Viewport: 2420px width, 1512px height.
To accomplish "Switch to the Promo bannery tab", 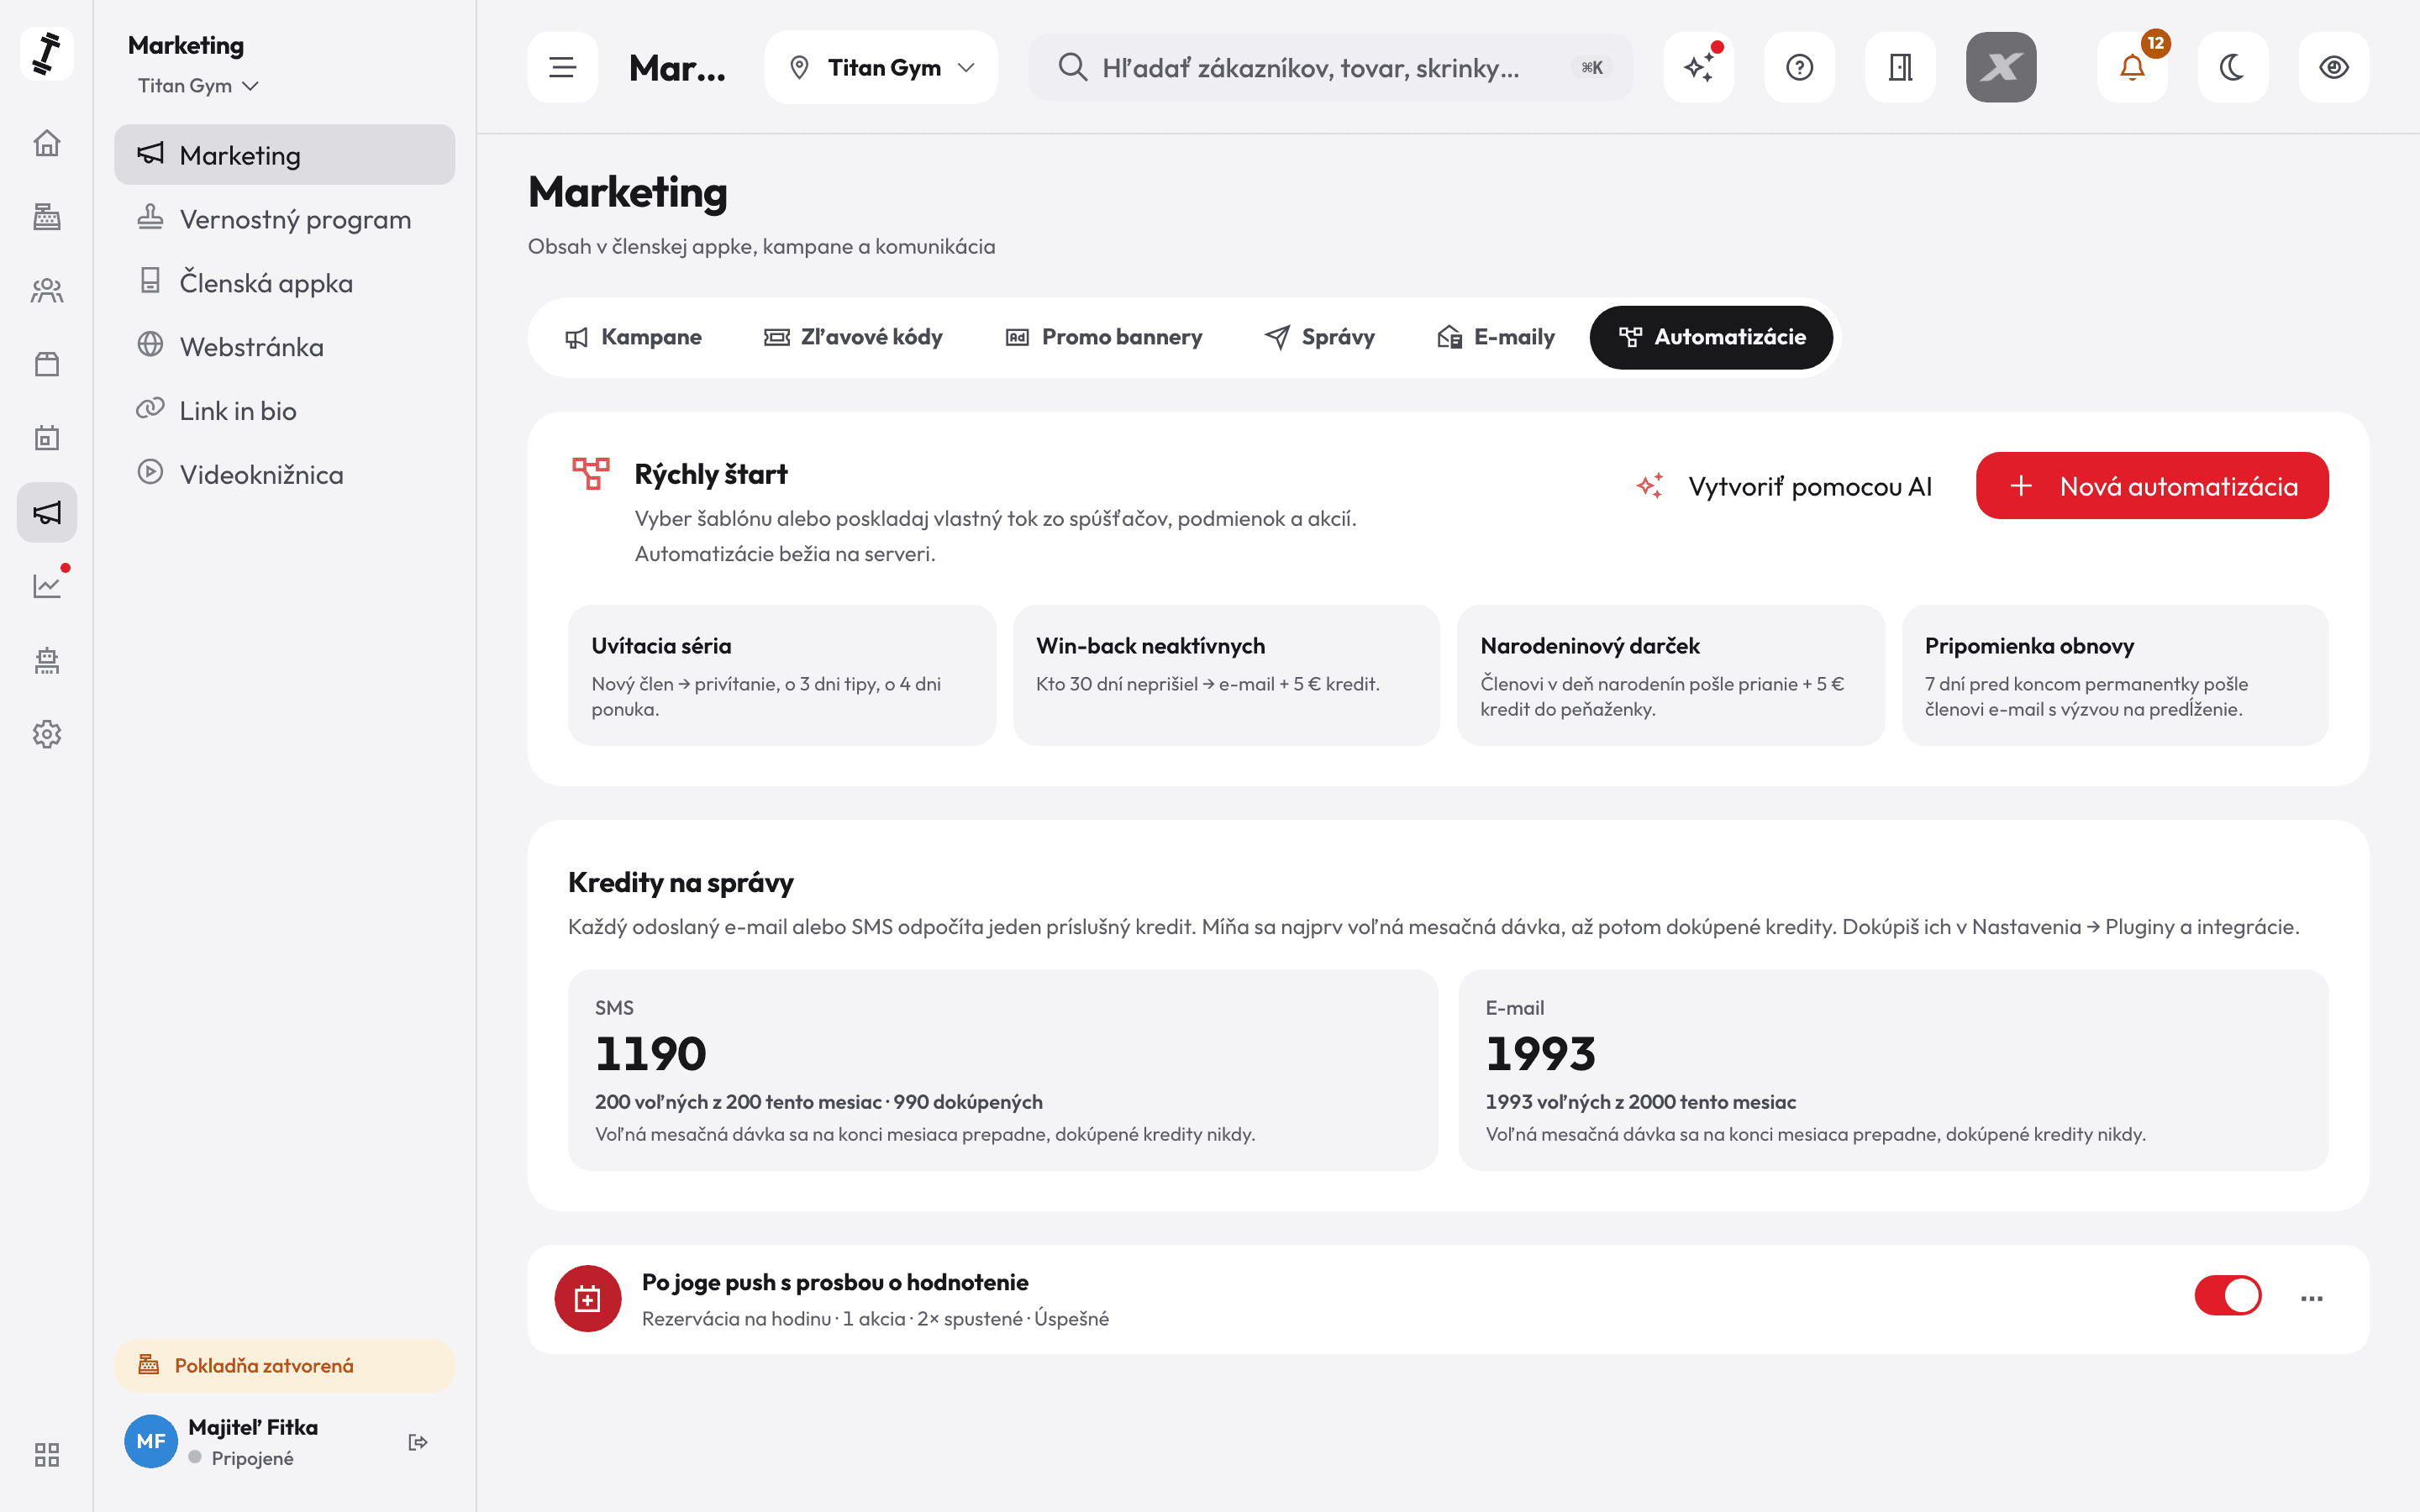I will coord(1103,337).
